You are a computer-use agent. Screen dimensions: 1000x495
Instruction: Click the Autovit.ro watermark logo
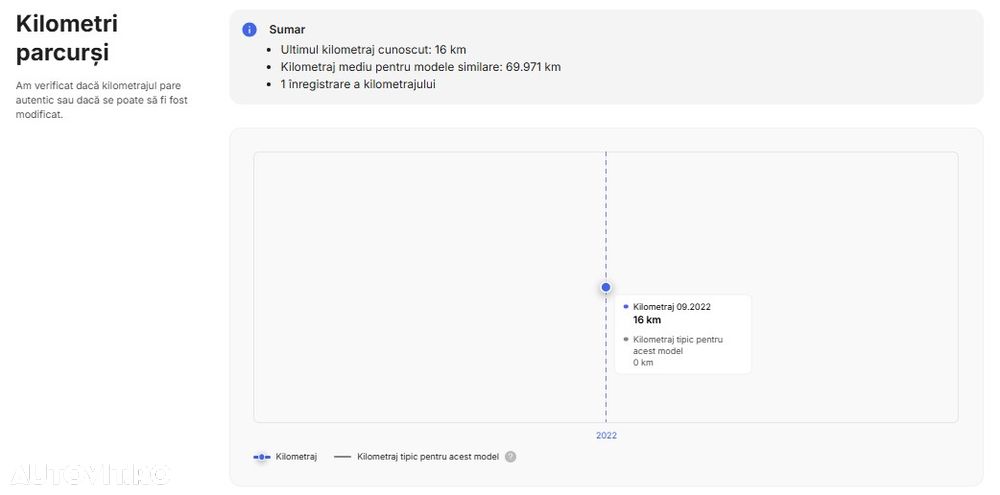coord(91,475)
